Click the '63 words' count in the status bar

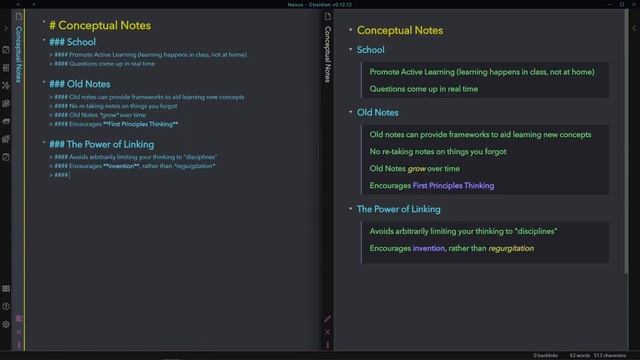(580, 356)
